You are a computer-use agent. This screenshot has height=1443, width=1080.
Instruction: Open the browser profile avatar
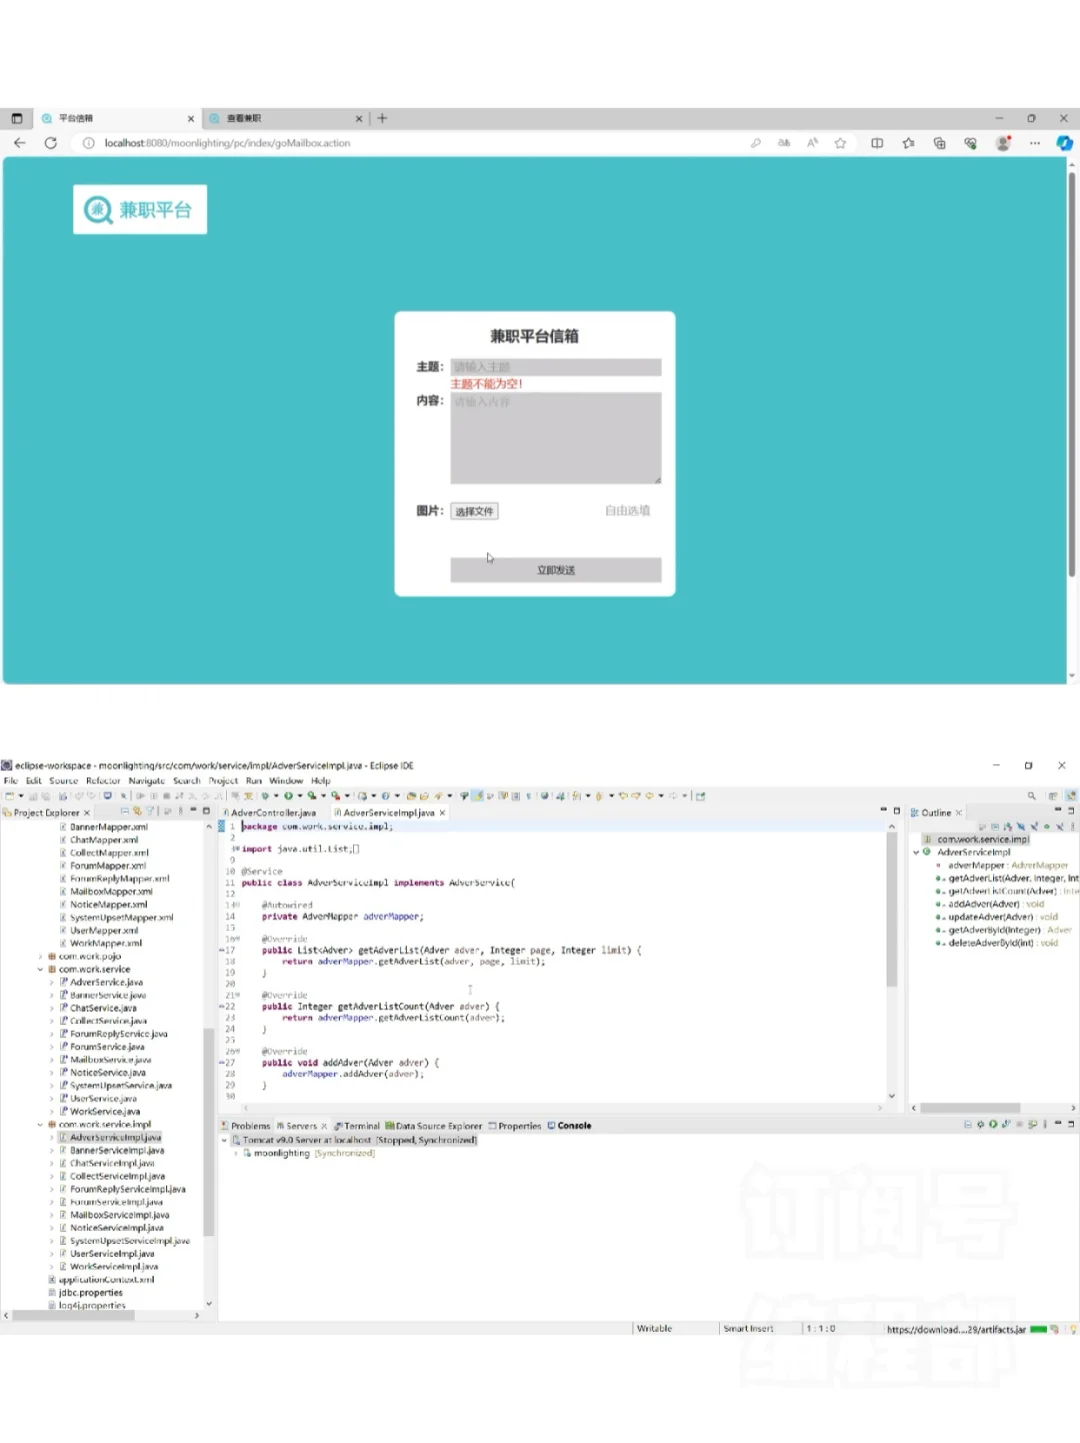click(1003, 143)
